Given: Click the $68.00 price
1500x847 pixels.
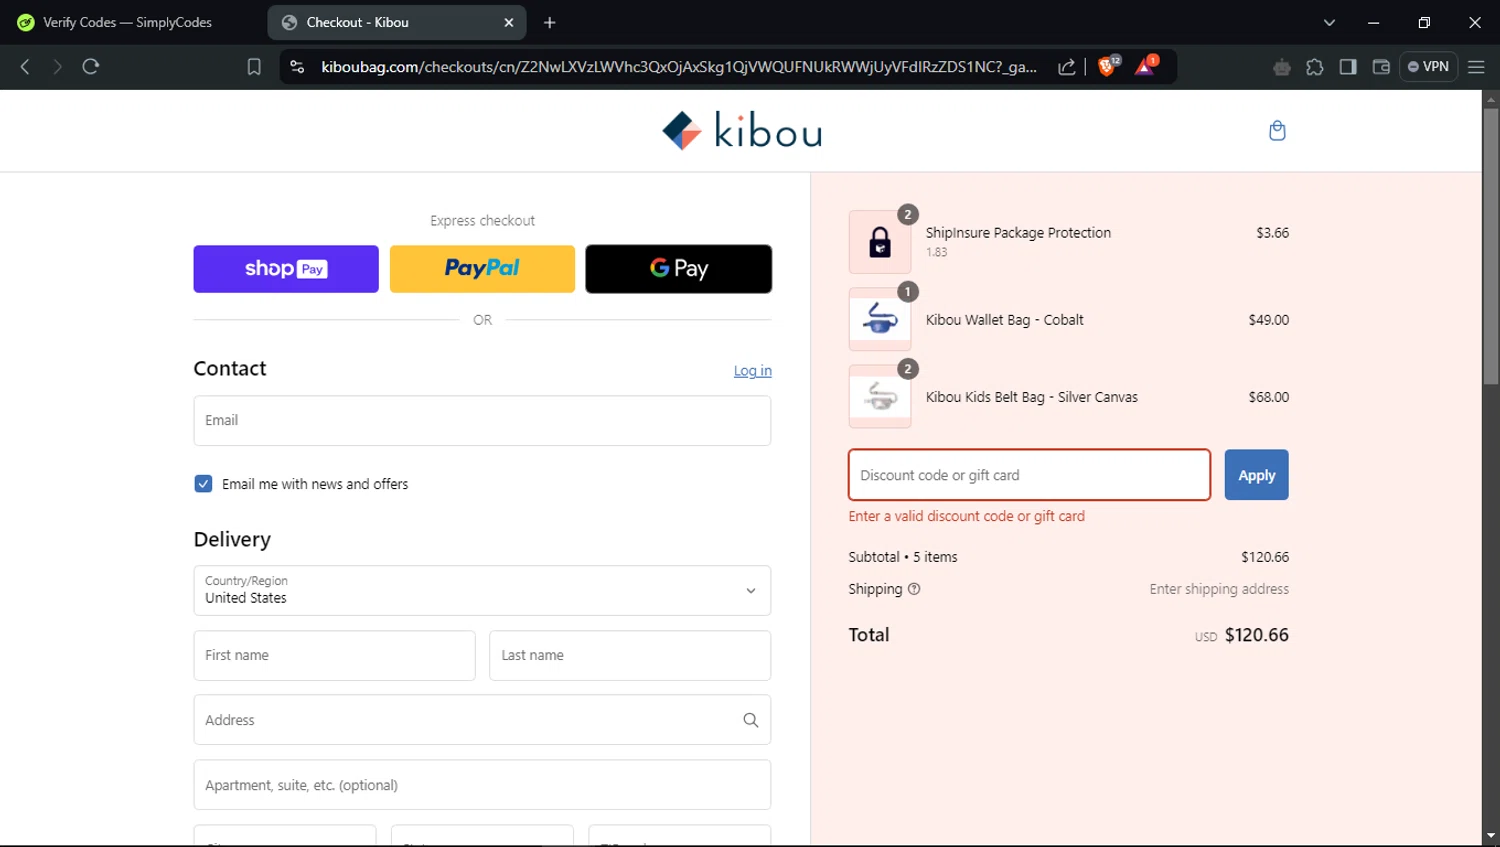Looking at the screenshot, I should pos(1268,397).
